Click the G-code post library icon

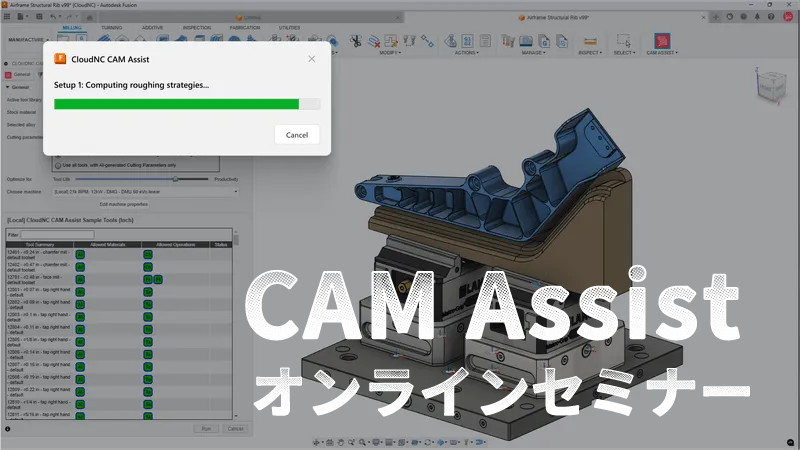[x=544, y=41]
